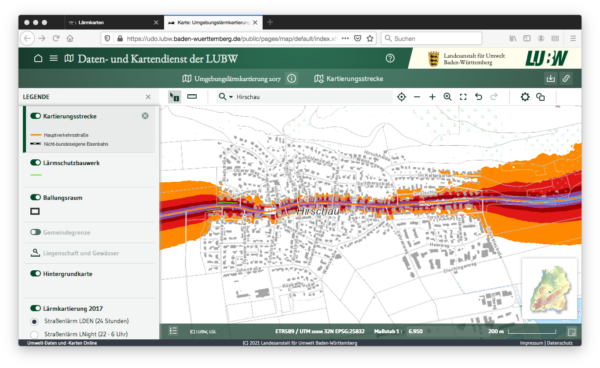
Task: Click the download icon in green bar
Action: [550, 78]
